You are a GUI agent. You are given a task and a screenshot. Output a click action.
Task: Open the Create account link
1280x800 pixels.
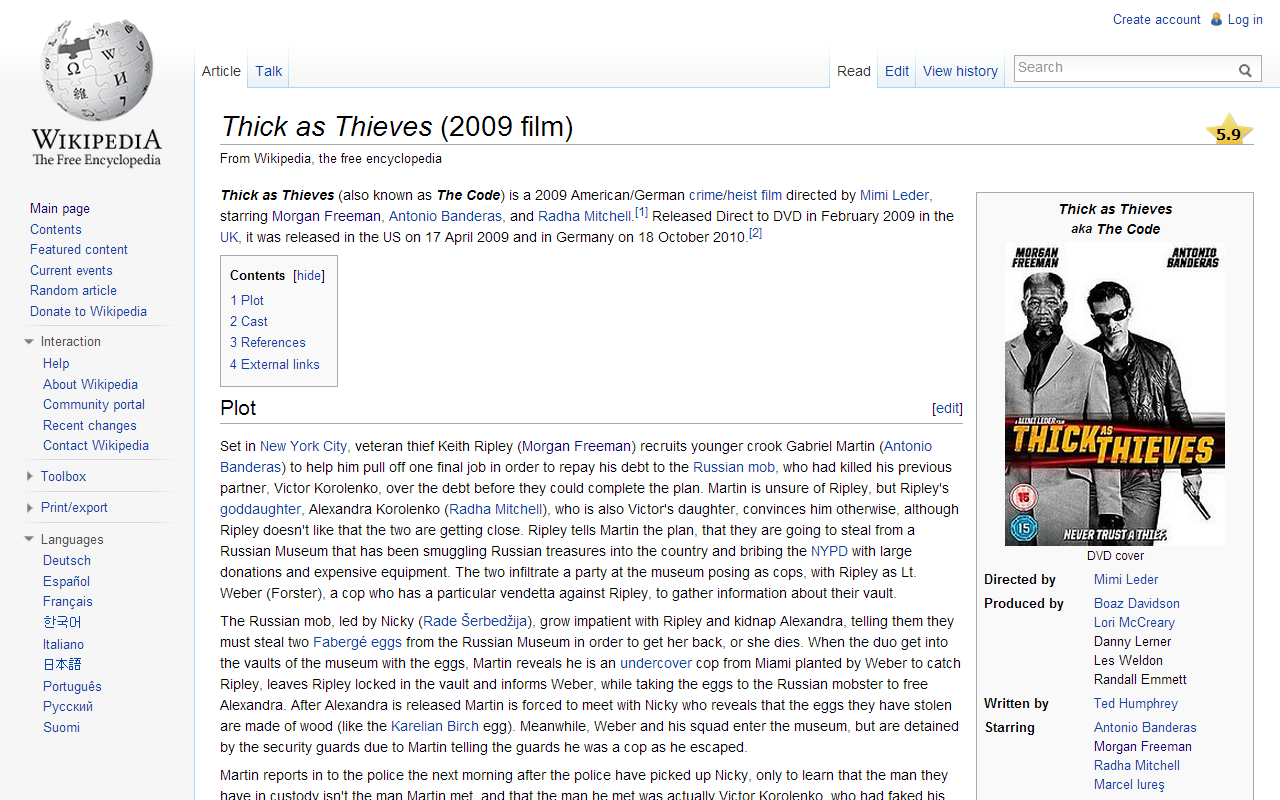pos(1156,19)
